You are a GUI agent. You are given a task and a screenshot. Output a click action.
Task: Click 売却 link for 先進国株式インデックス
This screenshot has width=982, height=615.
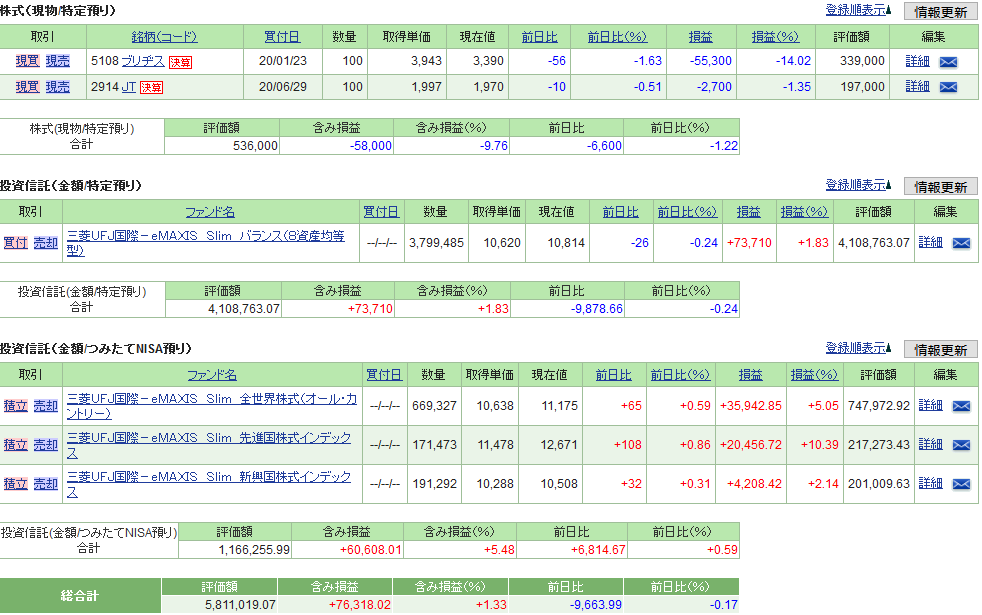click(46, 444)
